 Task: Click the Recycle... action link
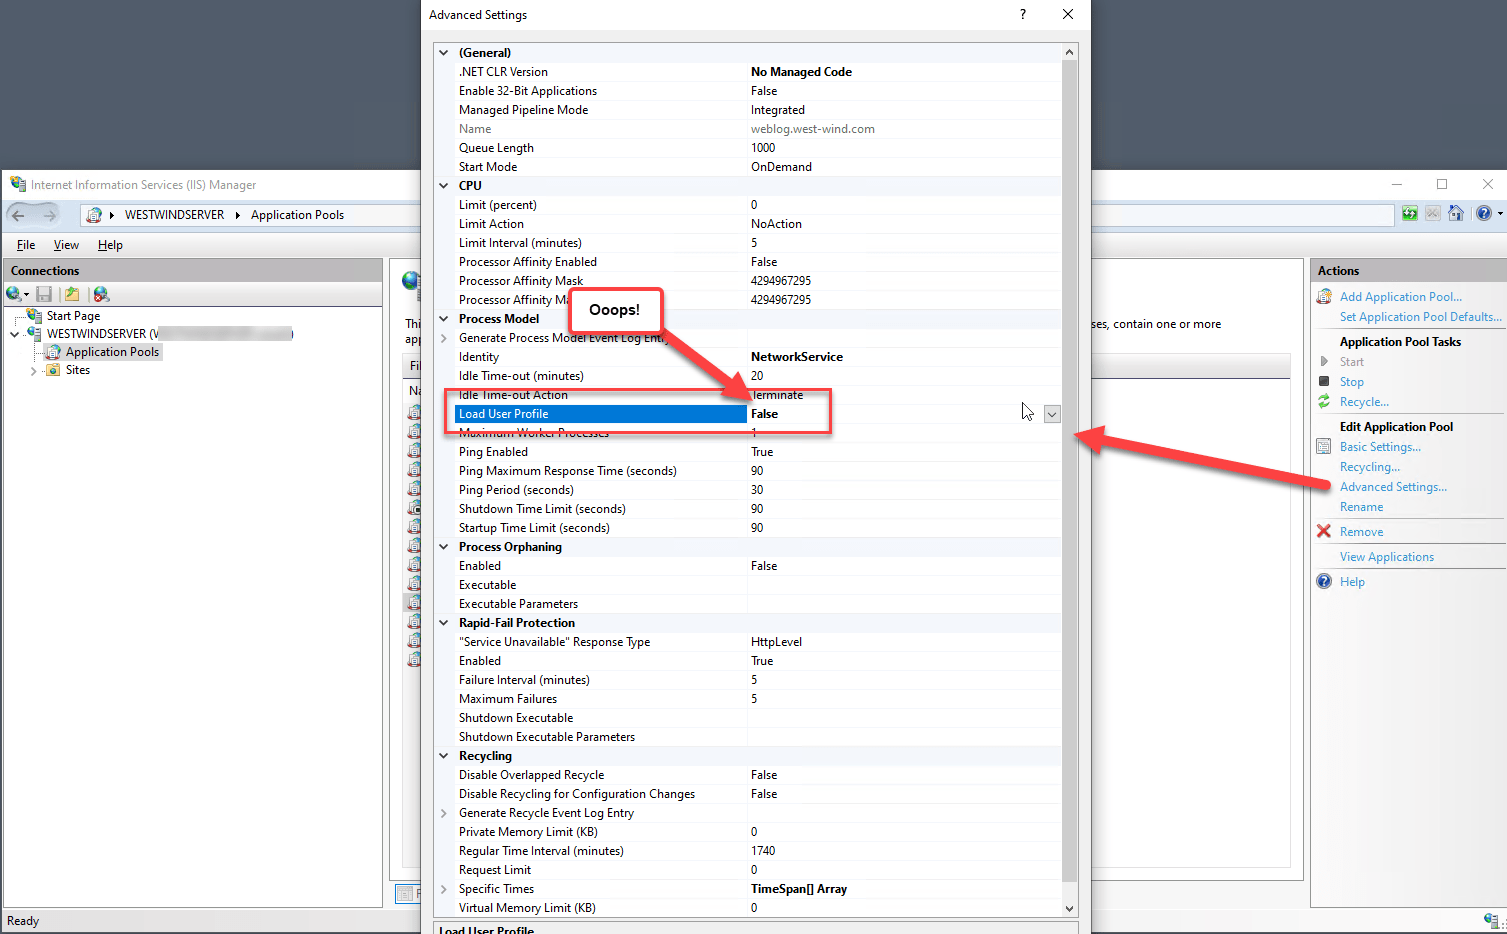click(1364, 402)
